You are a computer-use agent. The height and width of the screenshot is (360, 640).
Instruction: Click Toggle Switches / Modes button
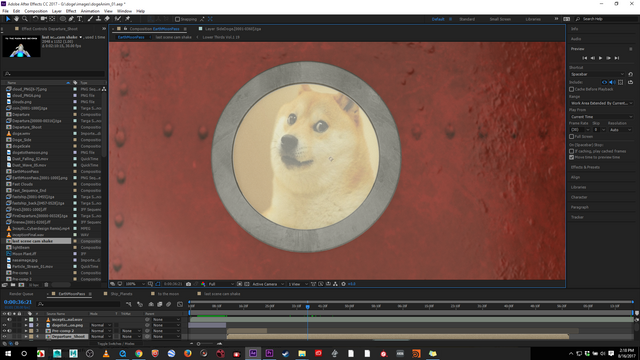pyautogui.click(x=116, y=344)
